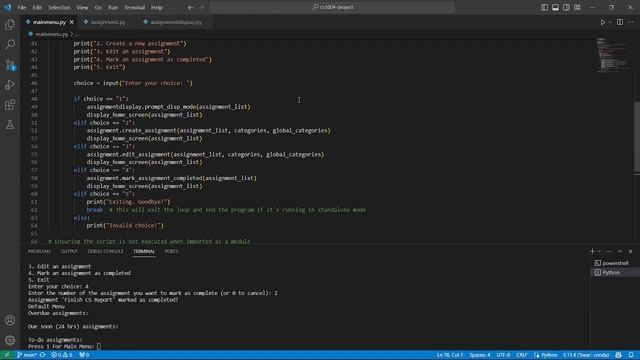The width and height of the screenshot is (640, 360).
Task: Open editor More Actions ellipsis
Action: pyautogui.click(x=631, y=22)
